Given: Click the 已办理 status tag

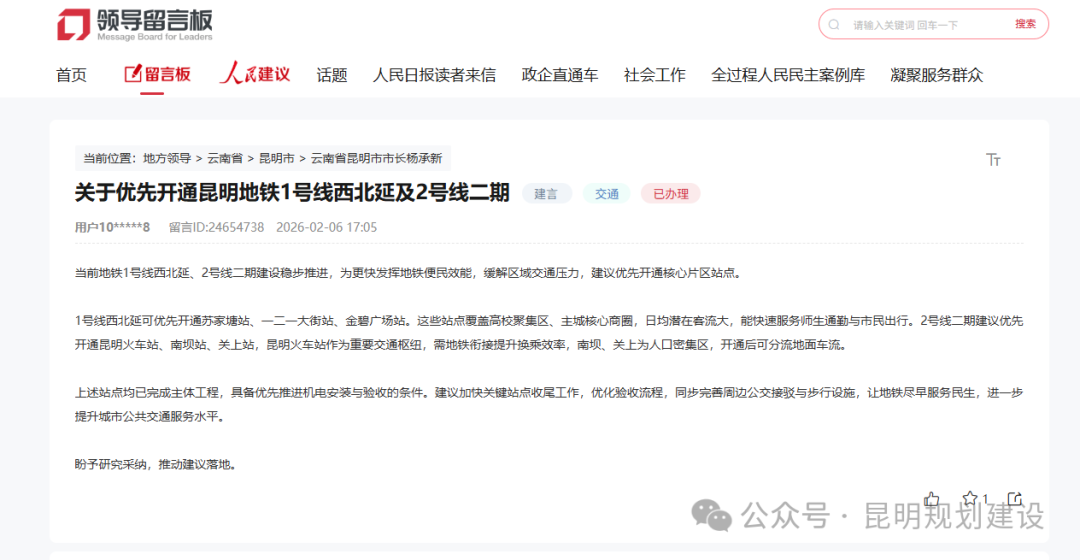Looking at the screenshot, I should click(670, 194).
